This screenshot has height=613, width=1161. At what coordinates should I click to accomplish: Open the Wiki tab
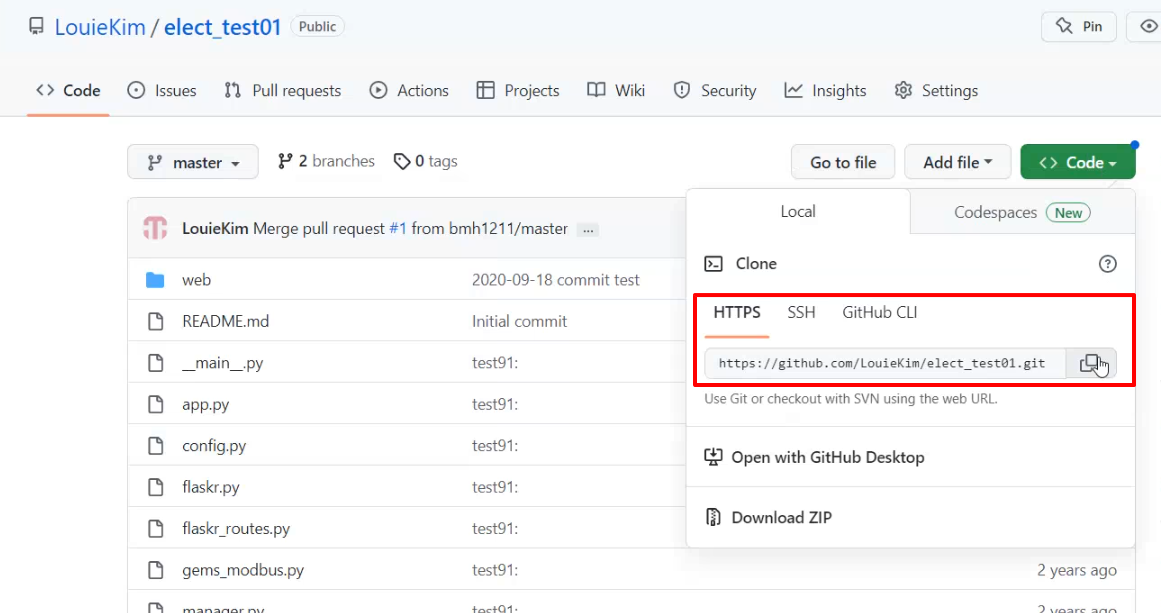[616, 90]
